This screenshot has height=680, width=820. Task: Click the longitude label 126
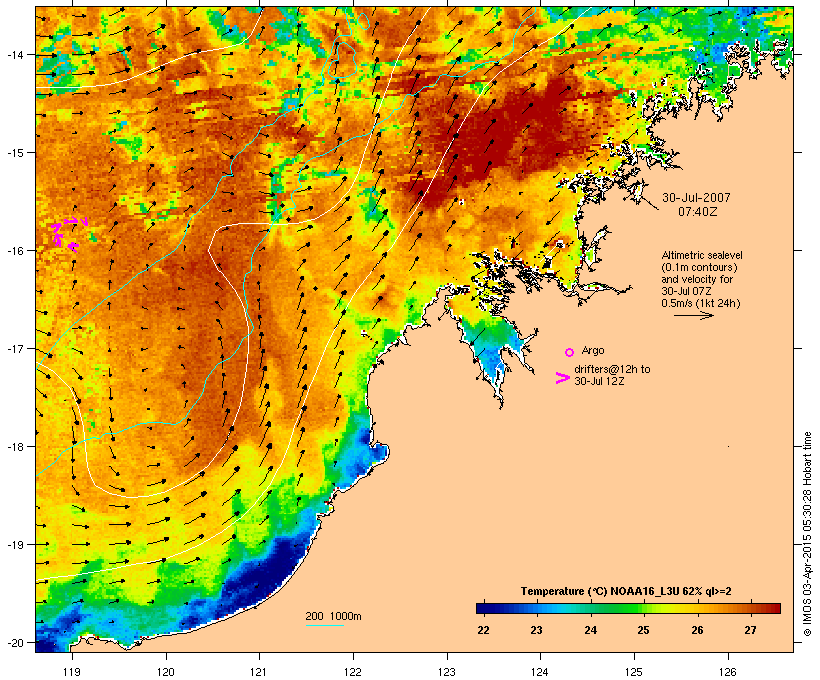(728, 672)
